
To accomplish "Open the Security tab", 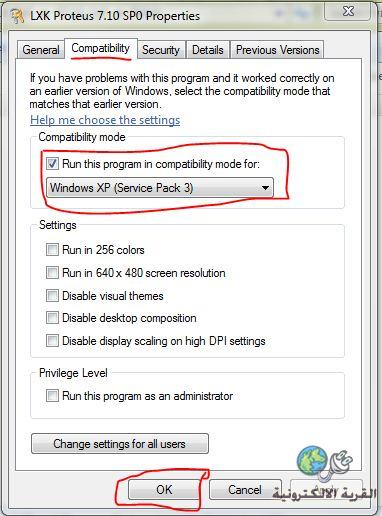I will point(161,50).
